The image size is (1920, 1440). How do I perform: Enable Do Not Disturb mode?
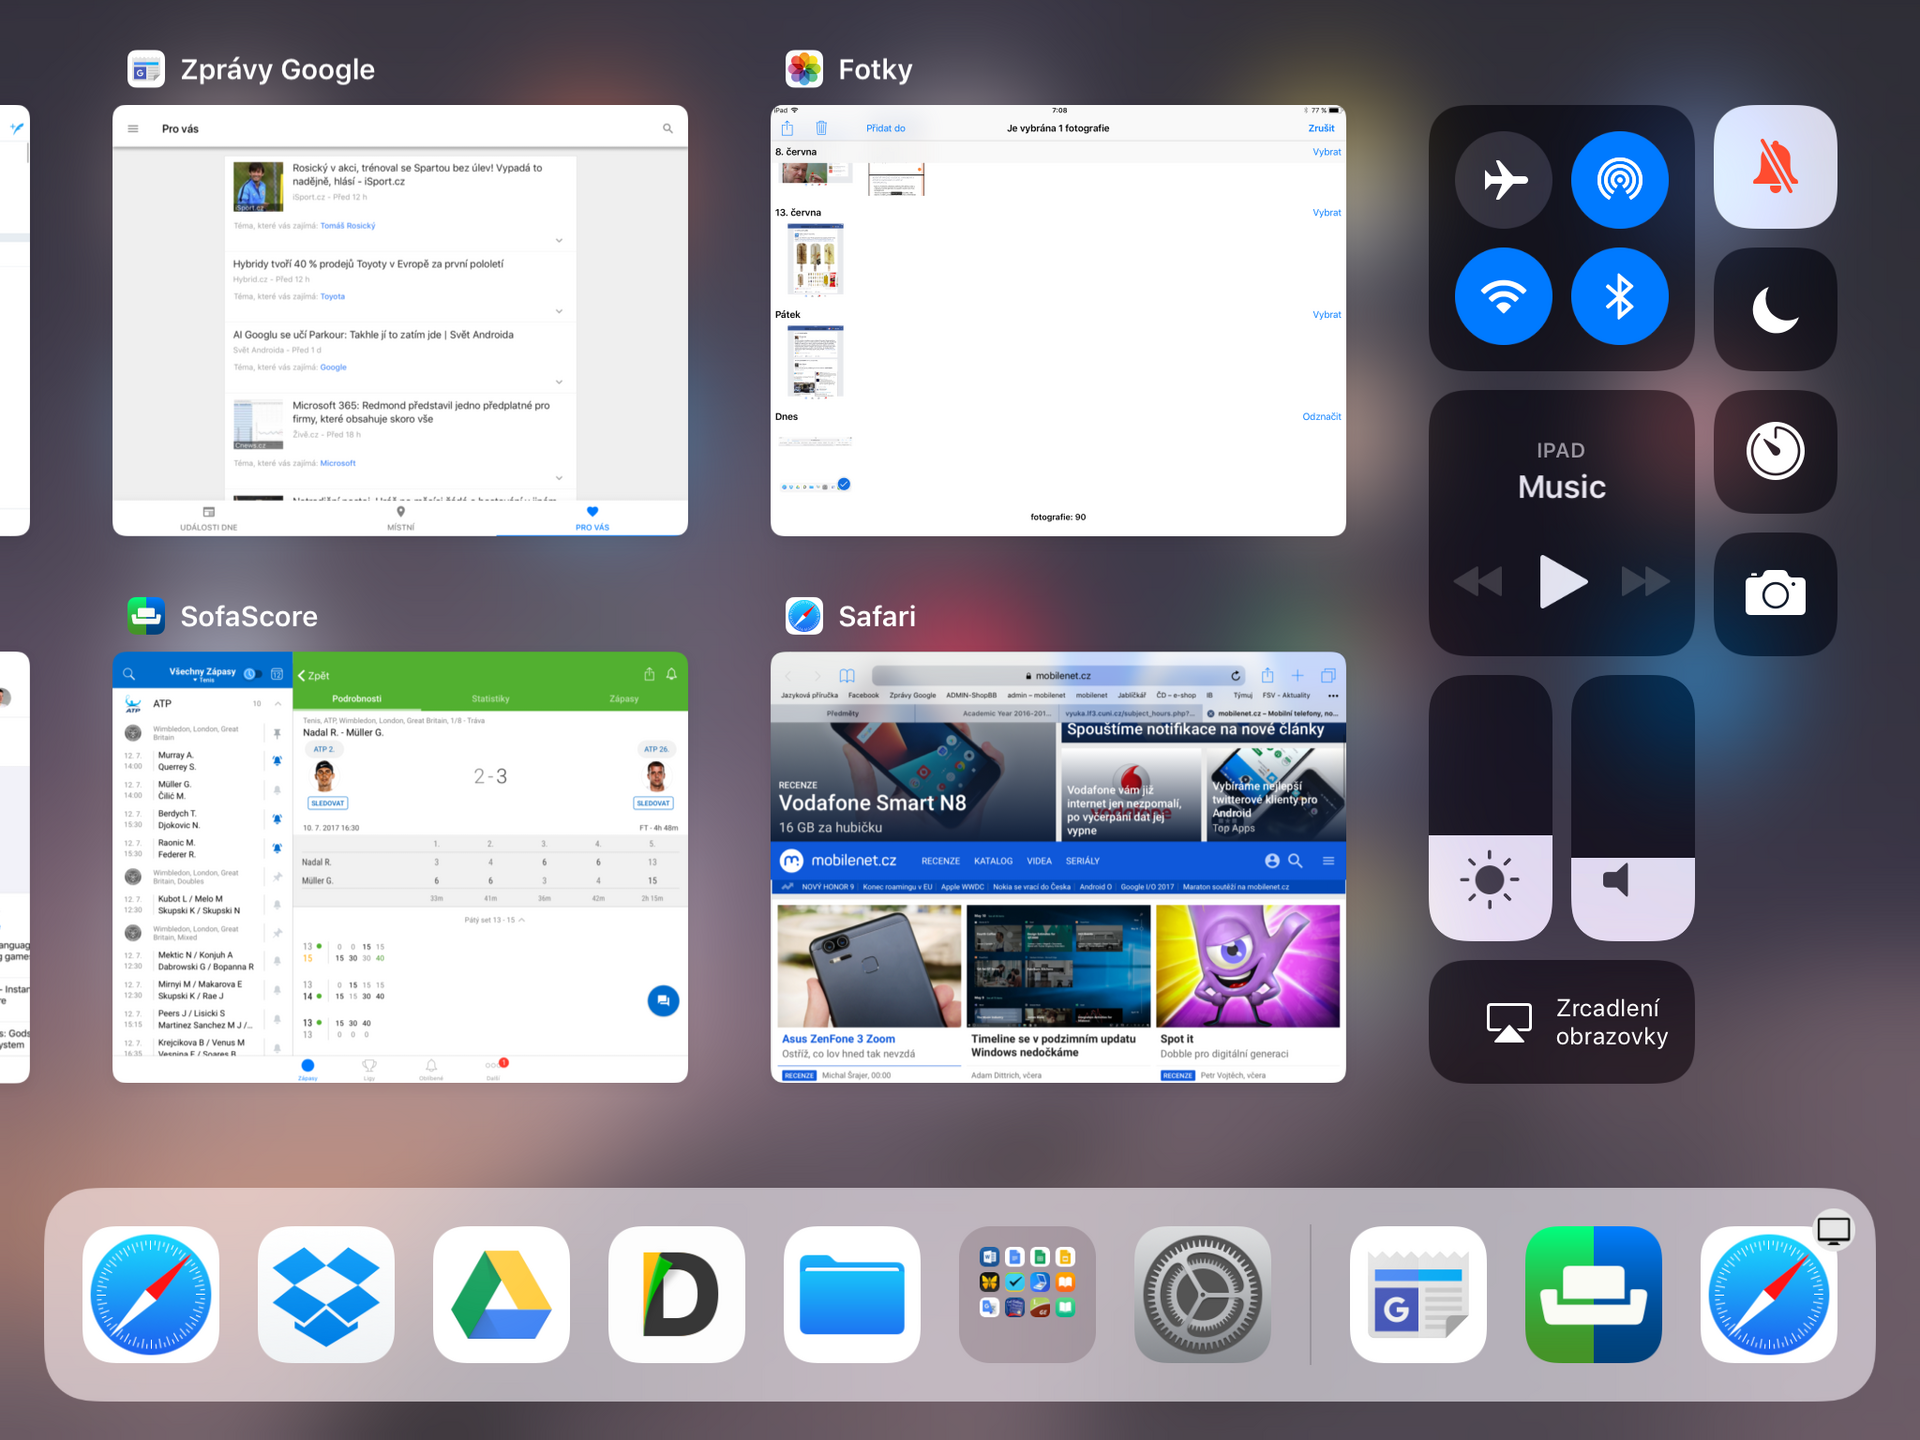(1775, 309)
